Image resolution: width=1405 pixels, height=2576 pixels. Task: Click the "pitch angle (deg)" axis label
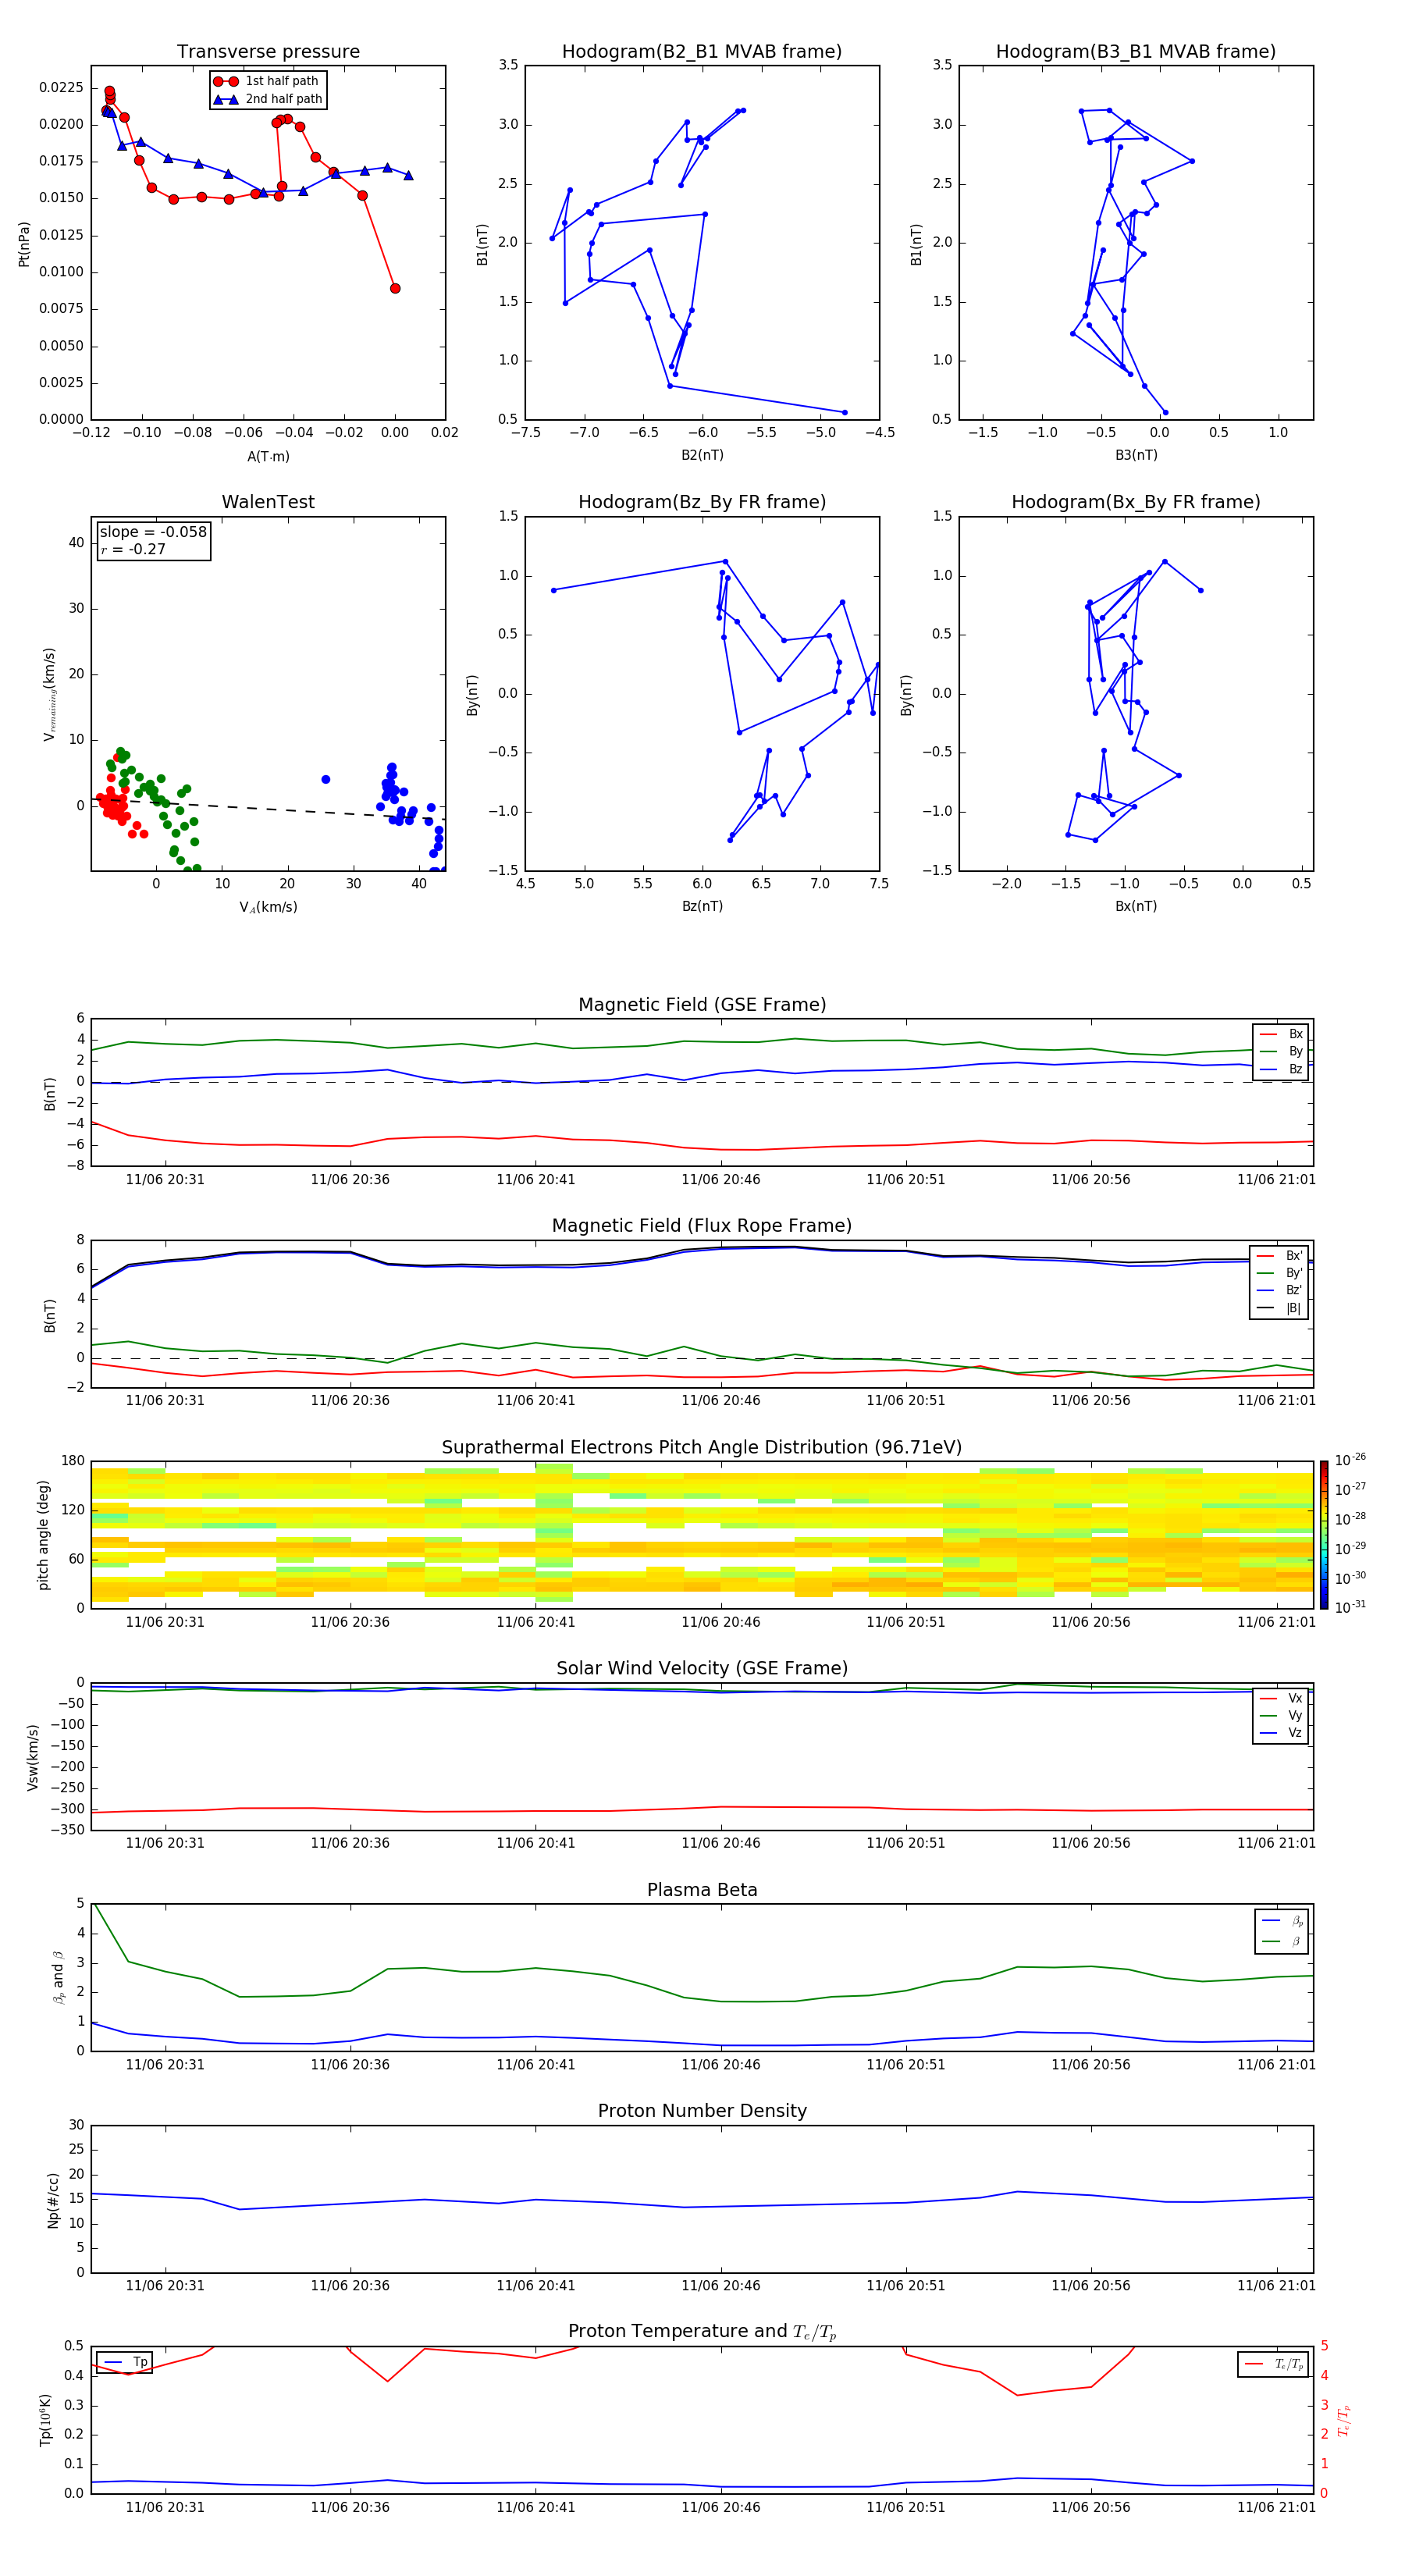tap(43, 1535)
